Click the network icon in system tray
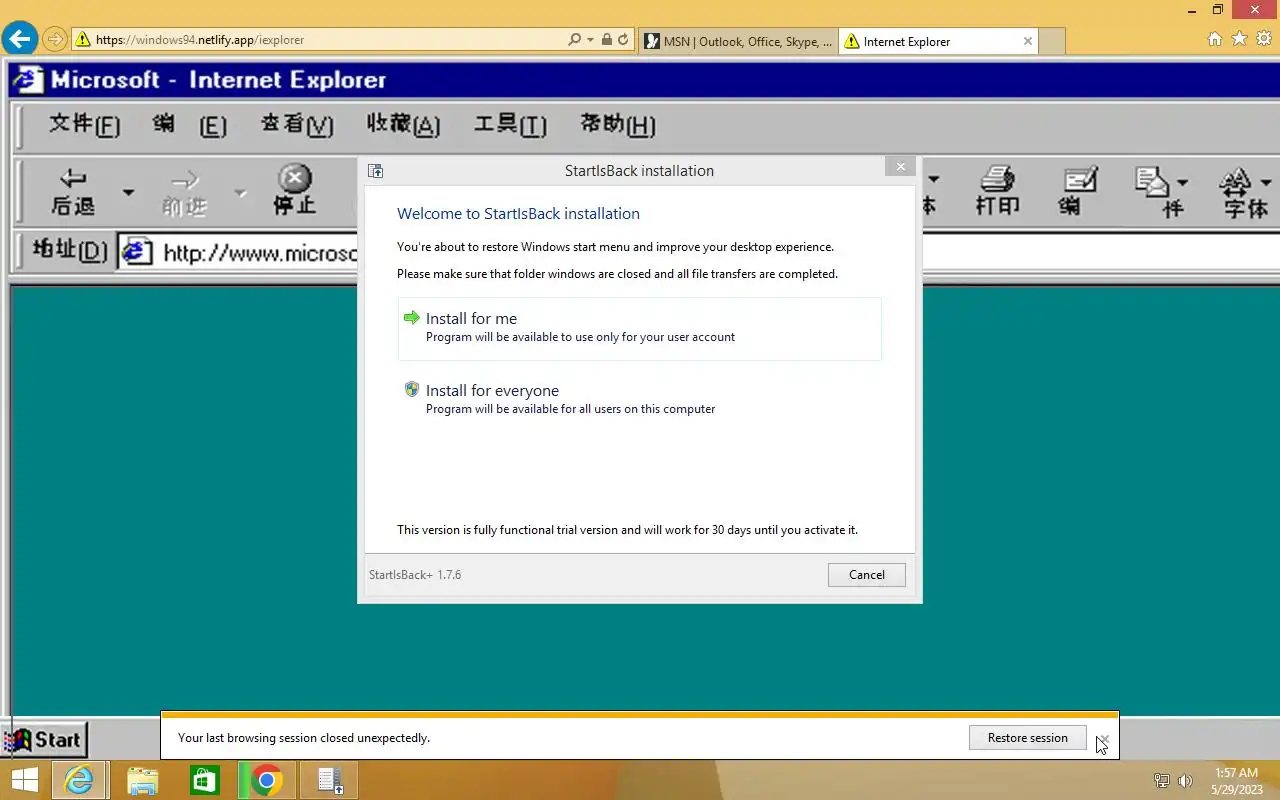 (1162, 781)
